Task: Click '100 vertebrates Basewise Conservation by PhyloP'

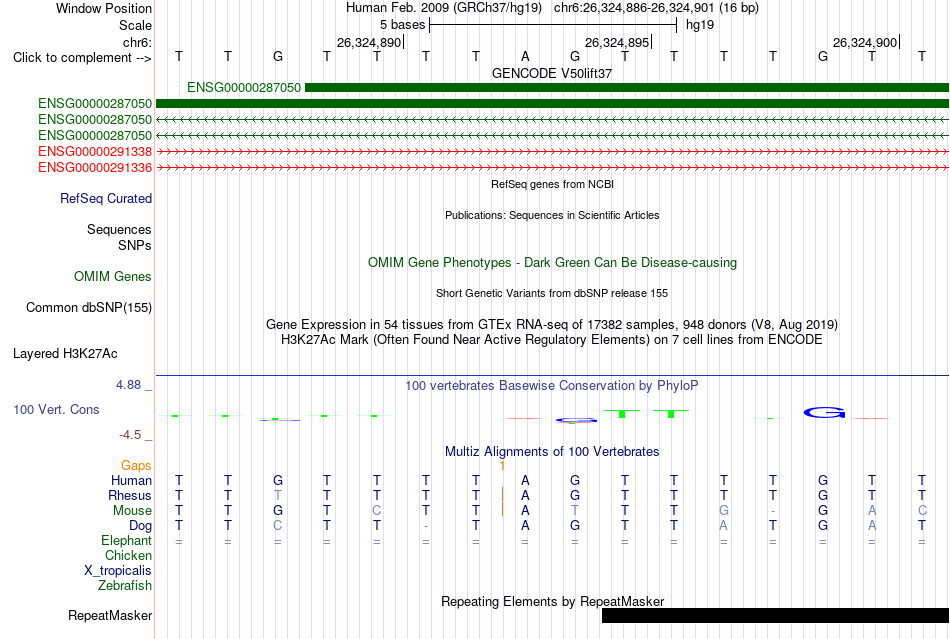Action: click(552, 386)
